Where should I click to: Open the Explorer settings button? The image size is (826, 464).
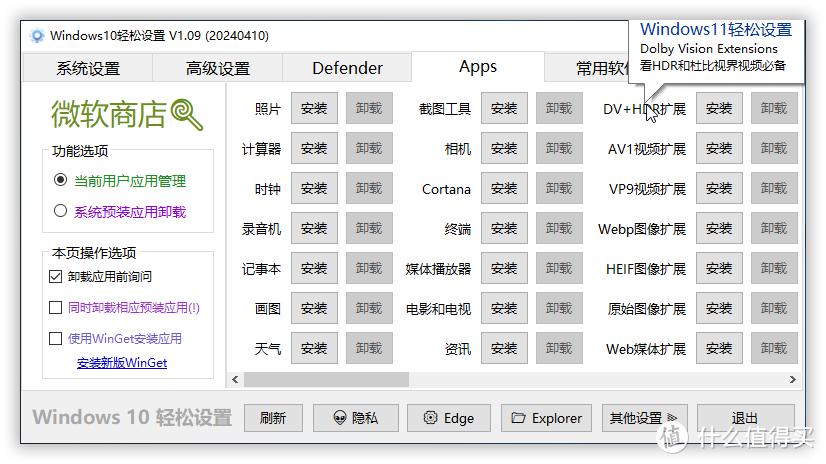(x=546, y=418)
